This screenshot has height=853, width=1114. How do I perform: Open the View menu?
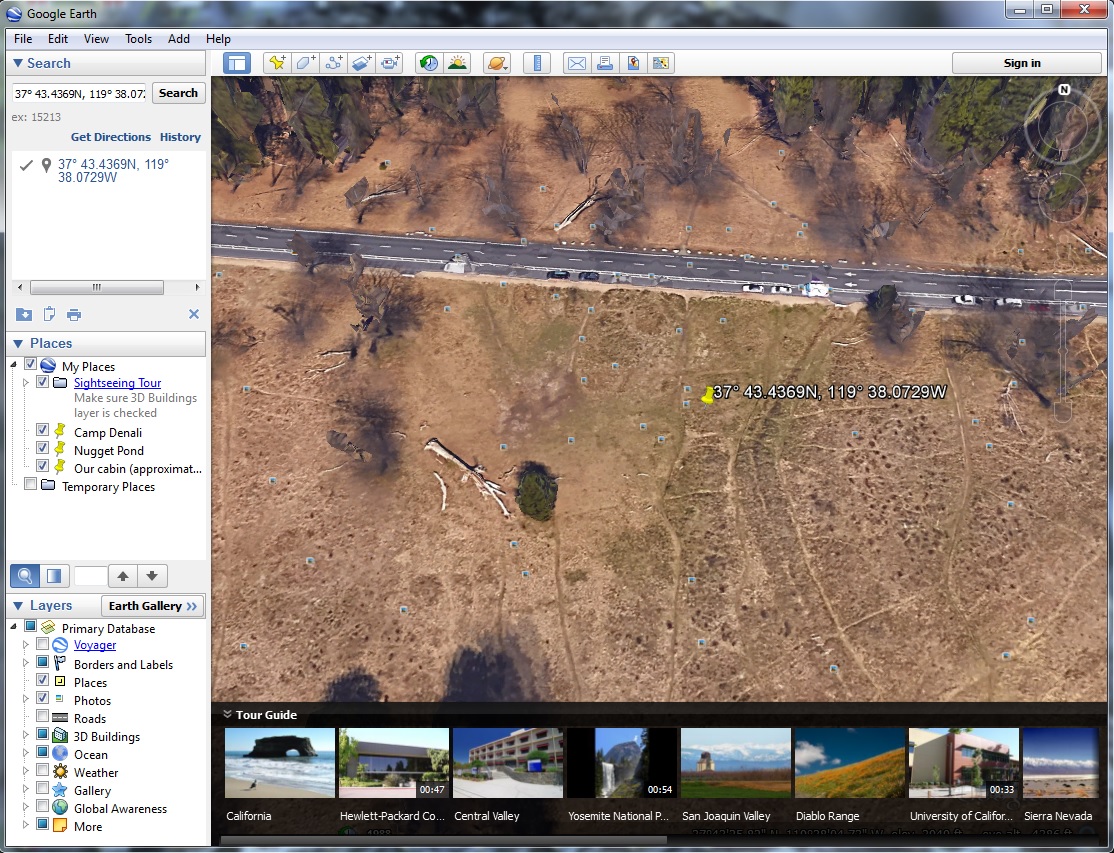click(x=96, y=39)
